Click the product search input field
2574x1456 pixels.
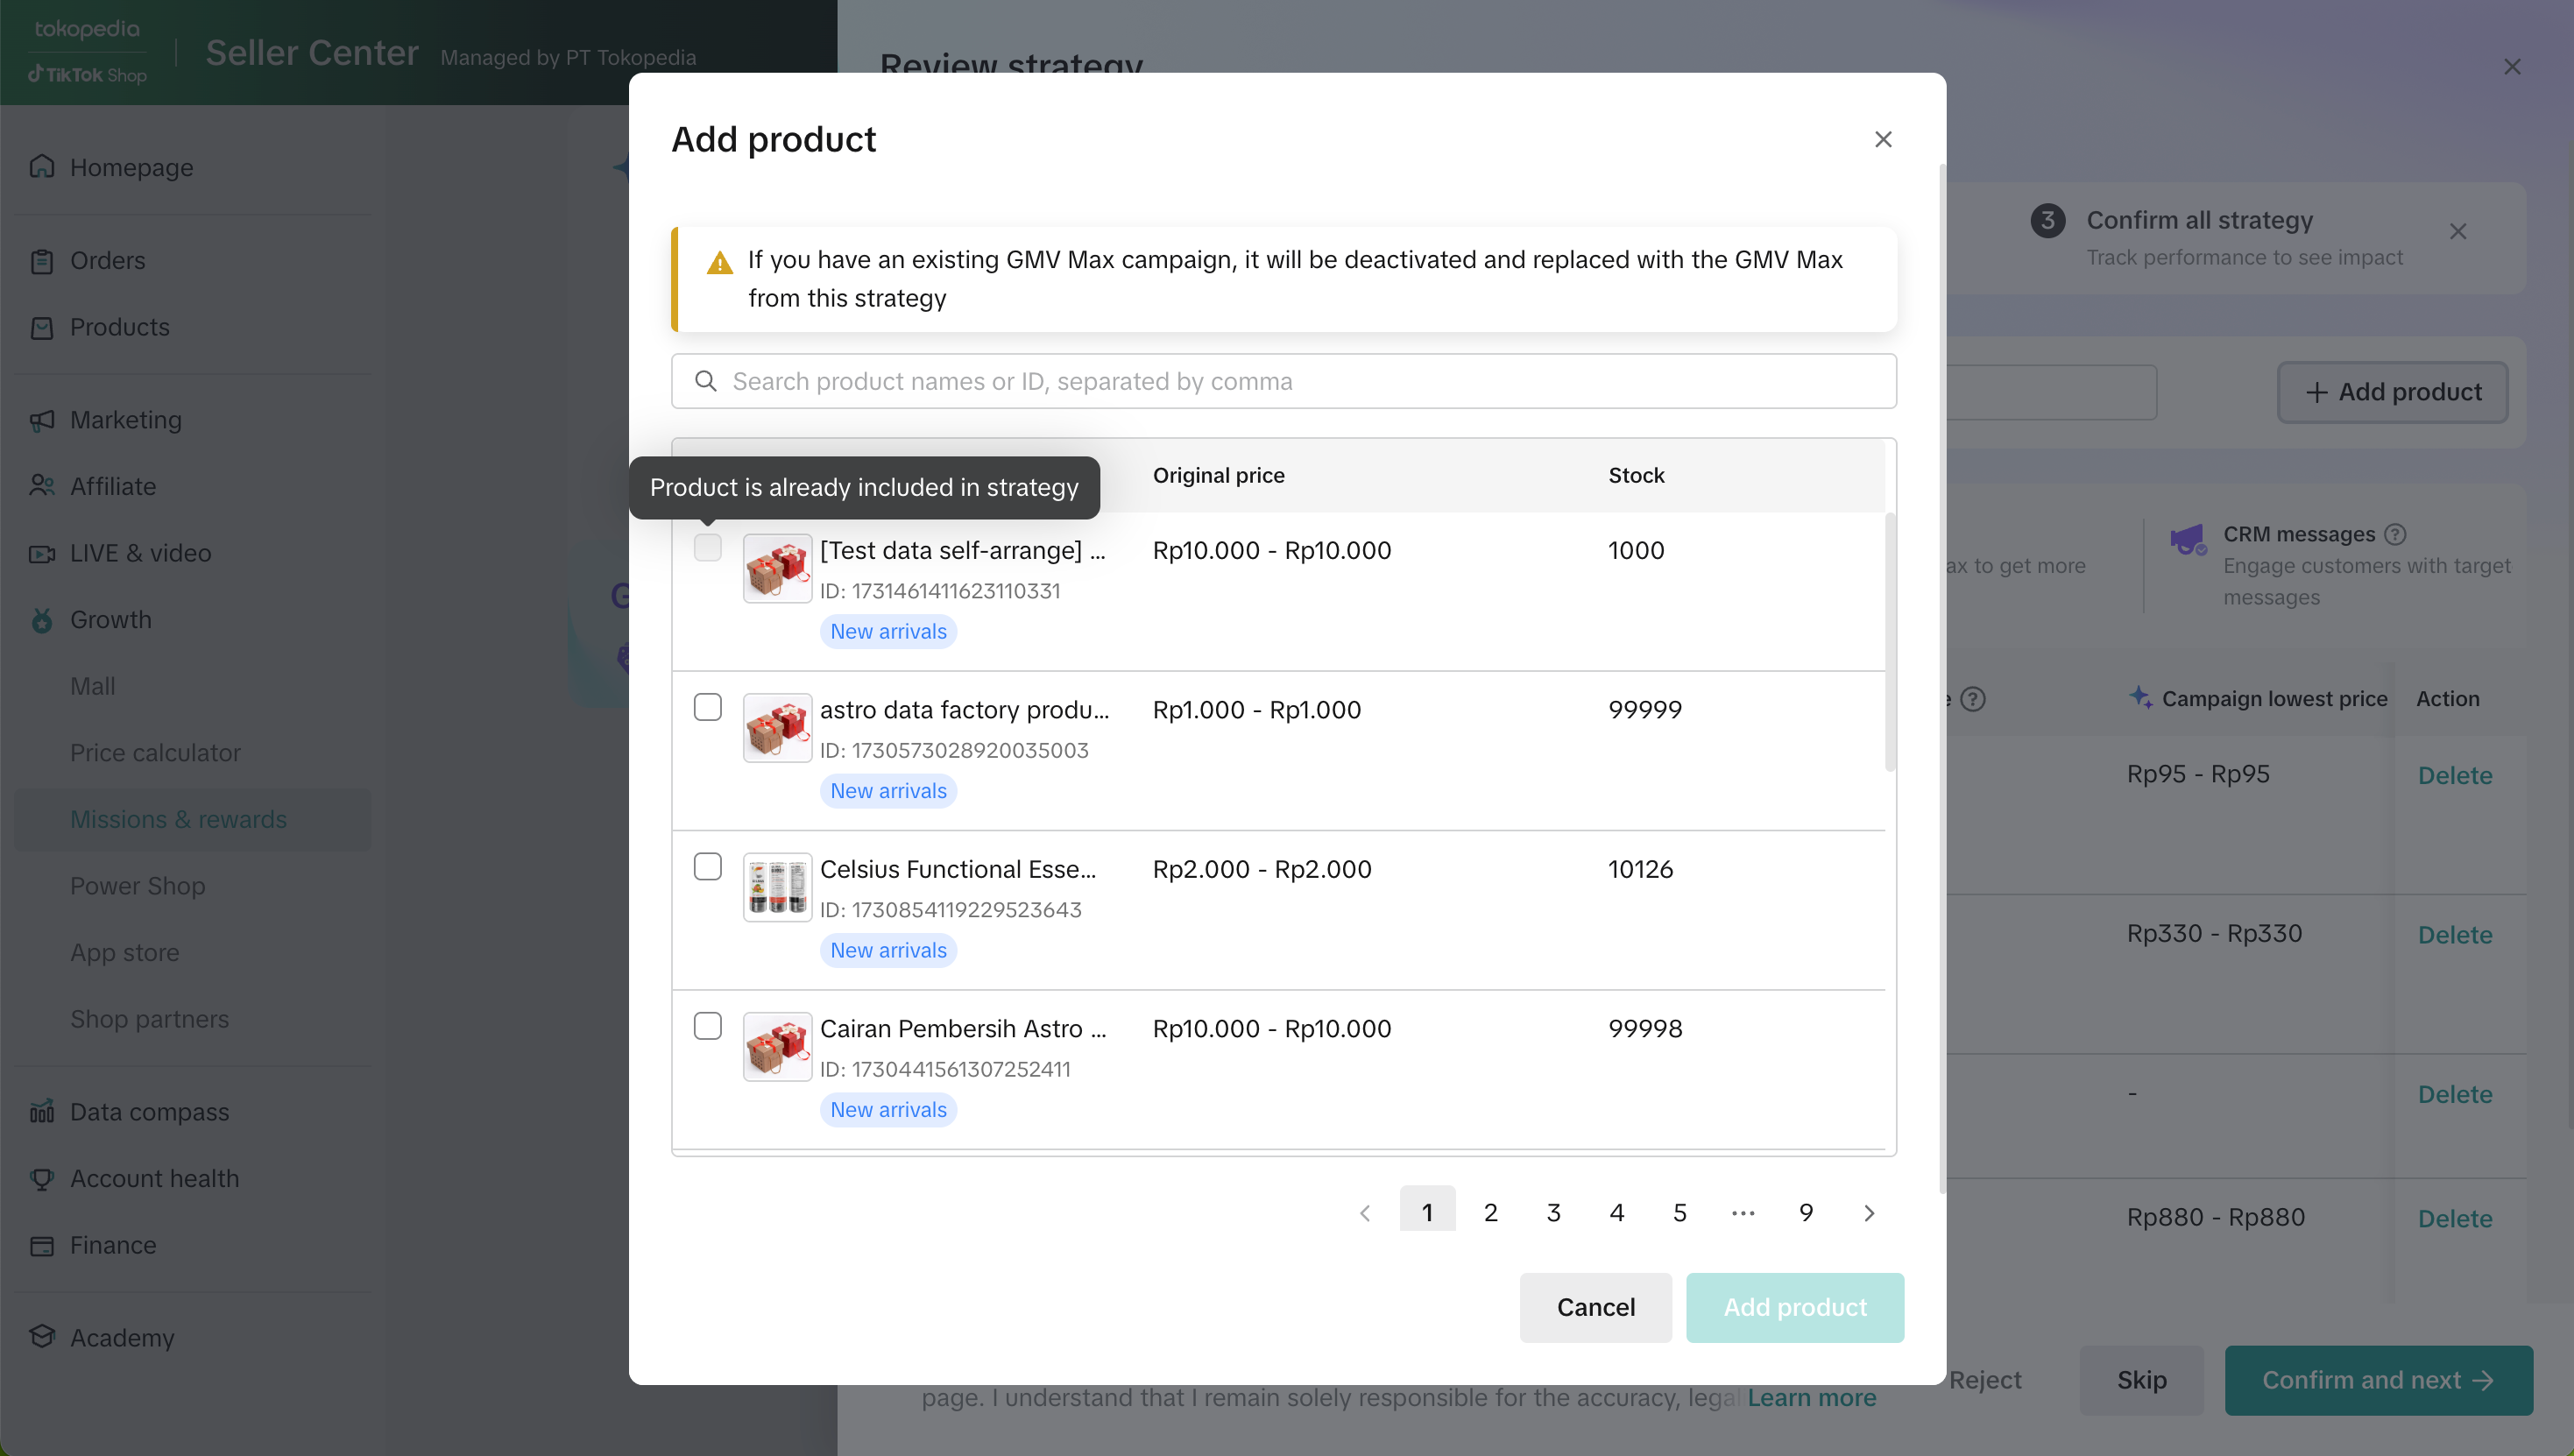click(x=1300, y=381)
